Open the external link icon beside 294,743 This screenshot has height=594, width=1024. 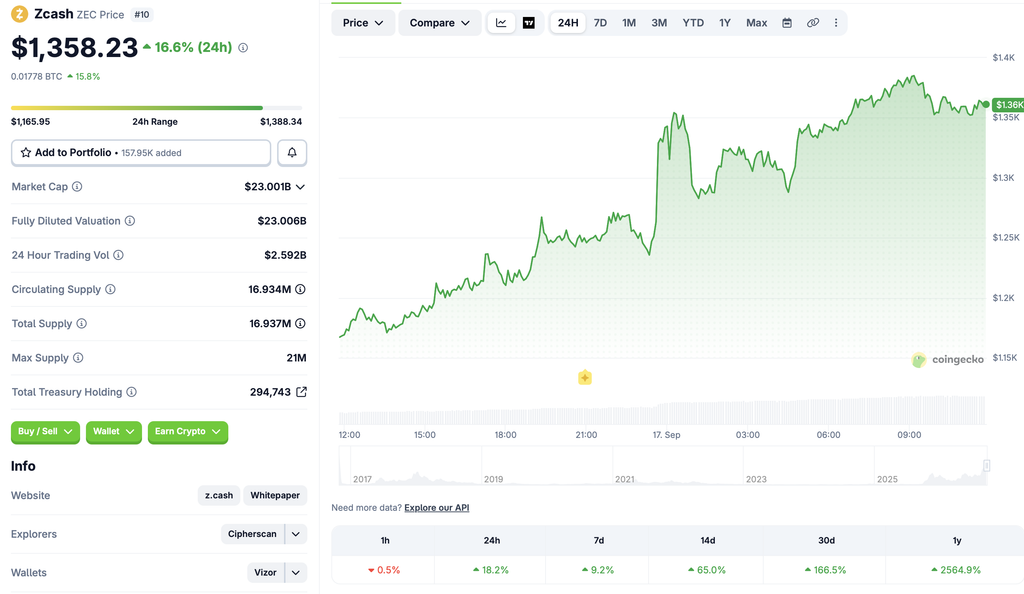[x=301, y=392]
